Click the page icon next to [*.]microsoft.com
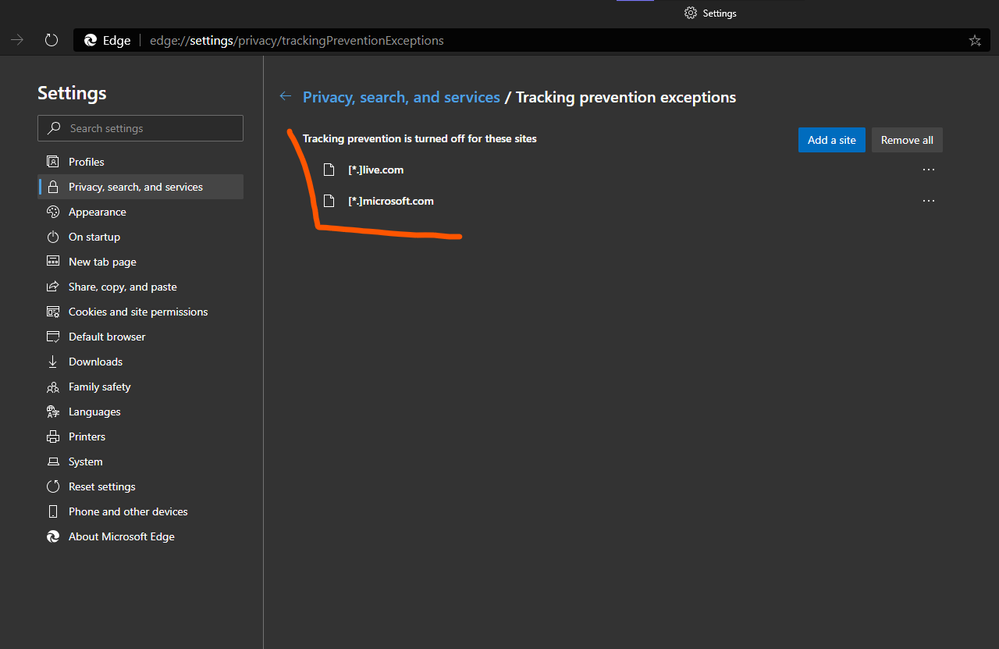Screen dimensions: 999x649 329,201
